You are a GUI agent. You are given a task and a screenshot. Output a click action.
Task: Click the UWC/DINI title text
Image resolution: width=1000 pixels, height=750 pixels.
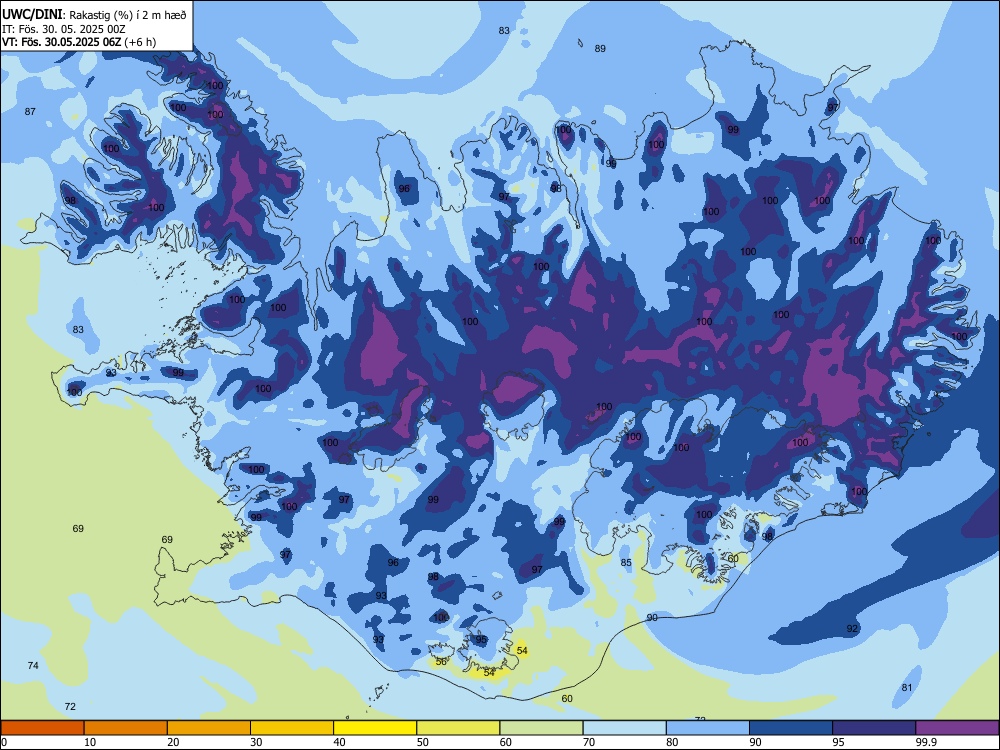pyautogui.click(x=33, y=14)
